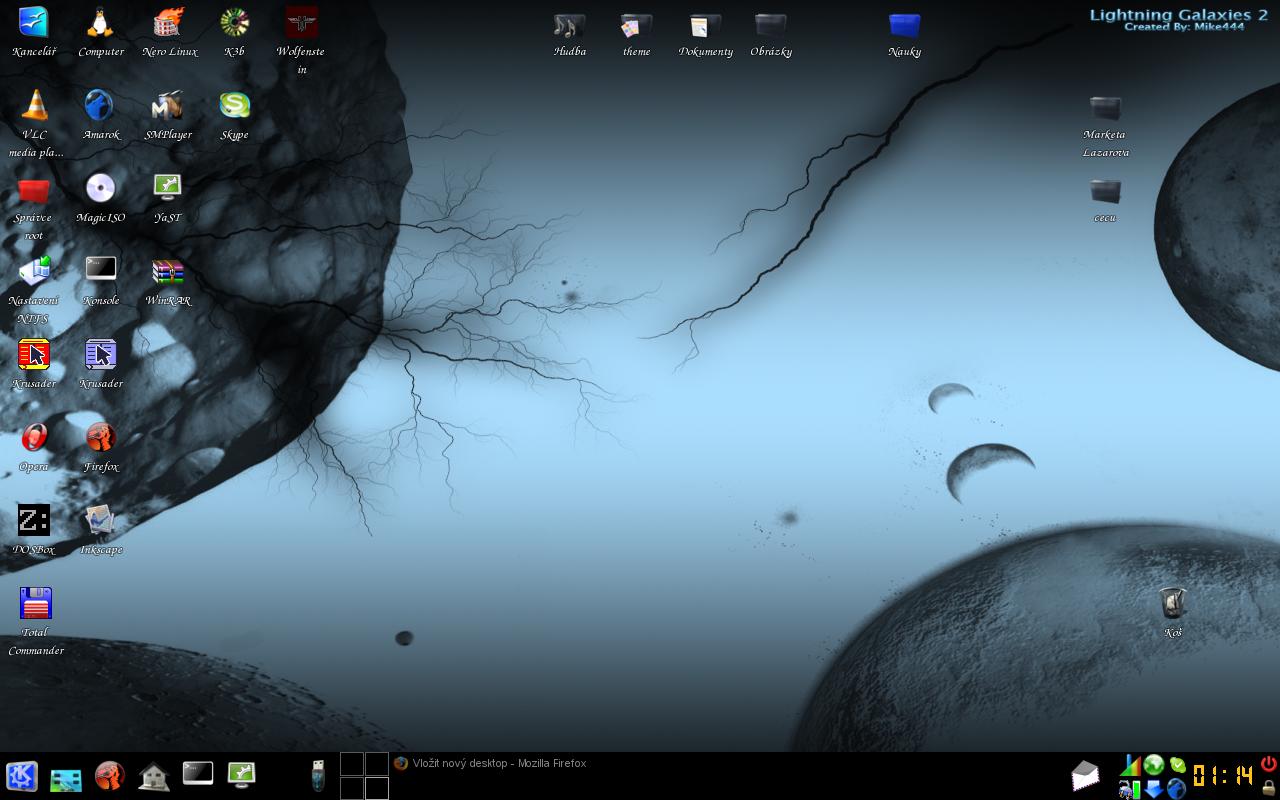Image resolution: width=1280 pixels, height=800 pixels.
Task: Open the blue globe Amarok tray icon
Action: click(x=1177, y=789)
